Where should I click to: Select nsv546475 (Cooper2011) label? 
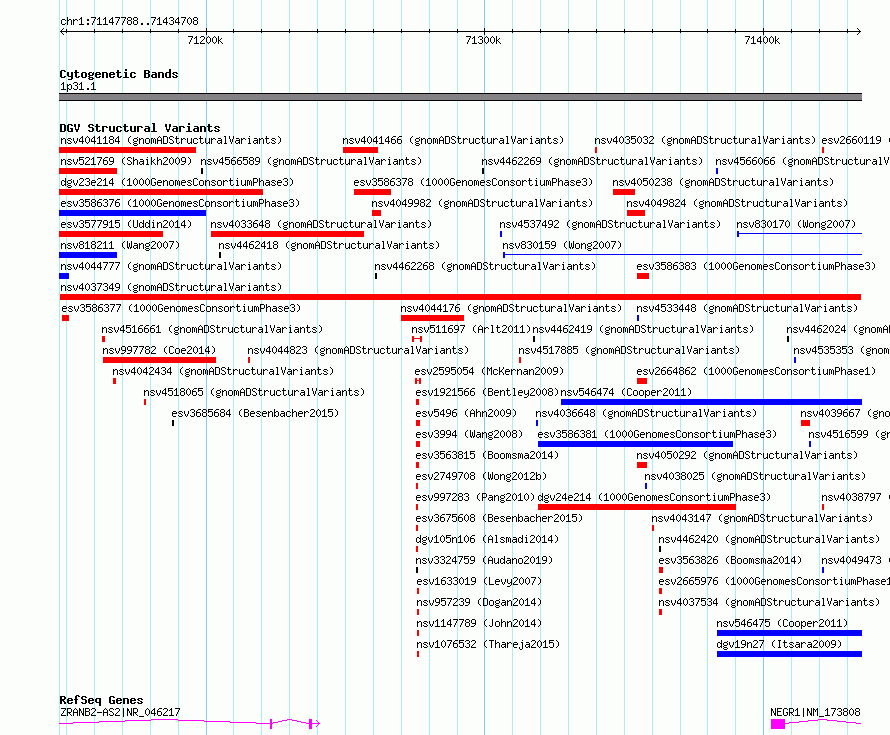(782, 623)
